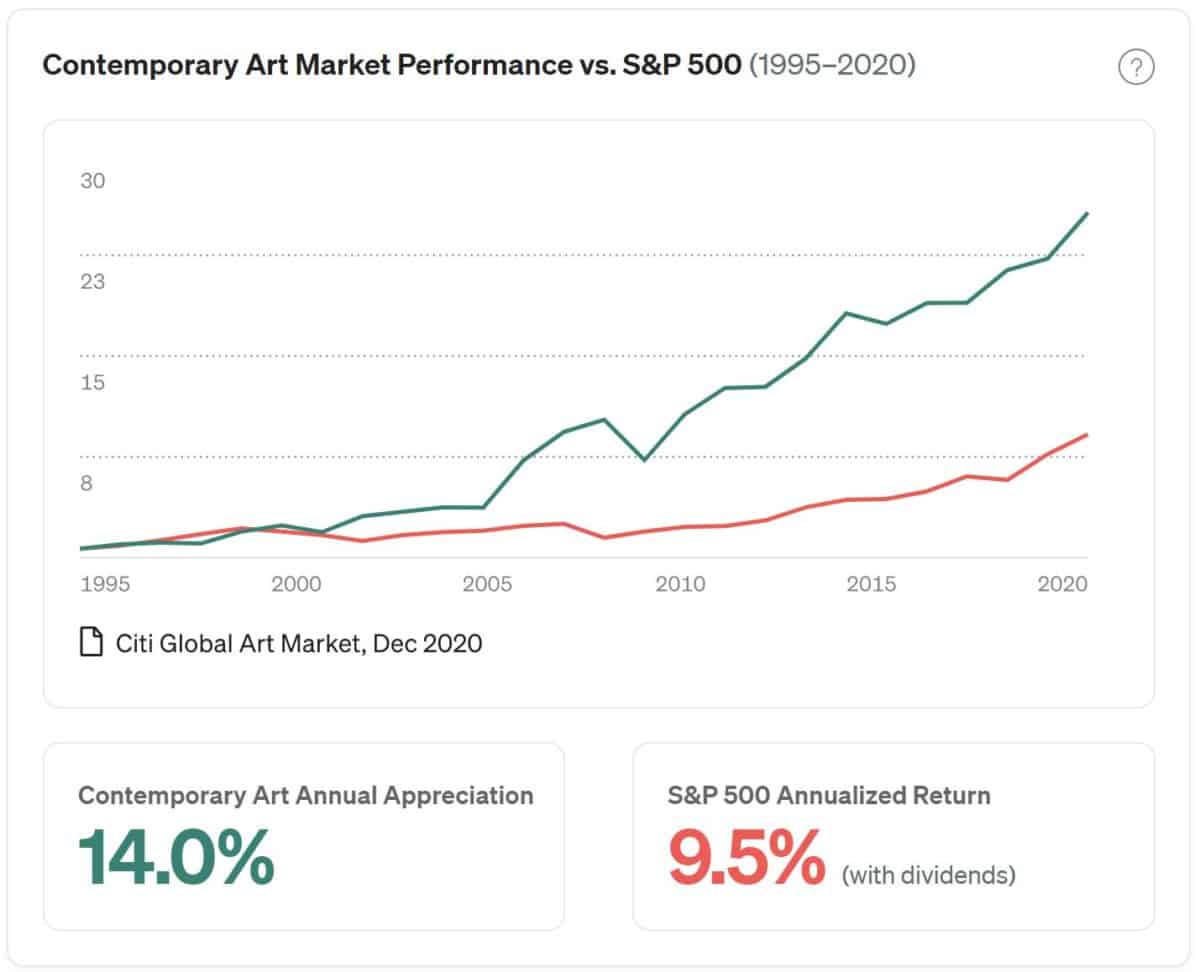1200x972 pixels.
Task: Select the 2005 x-axis label
Action: (x=488, y=584)
